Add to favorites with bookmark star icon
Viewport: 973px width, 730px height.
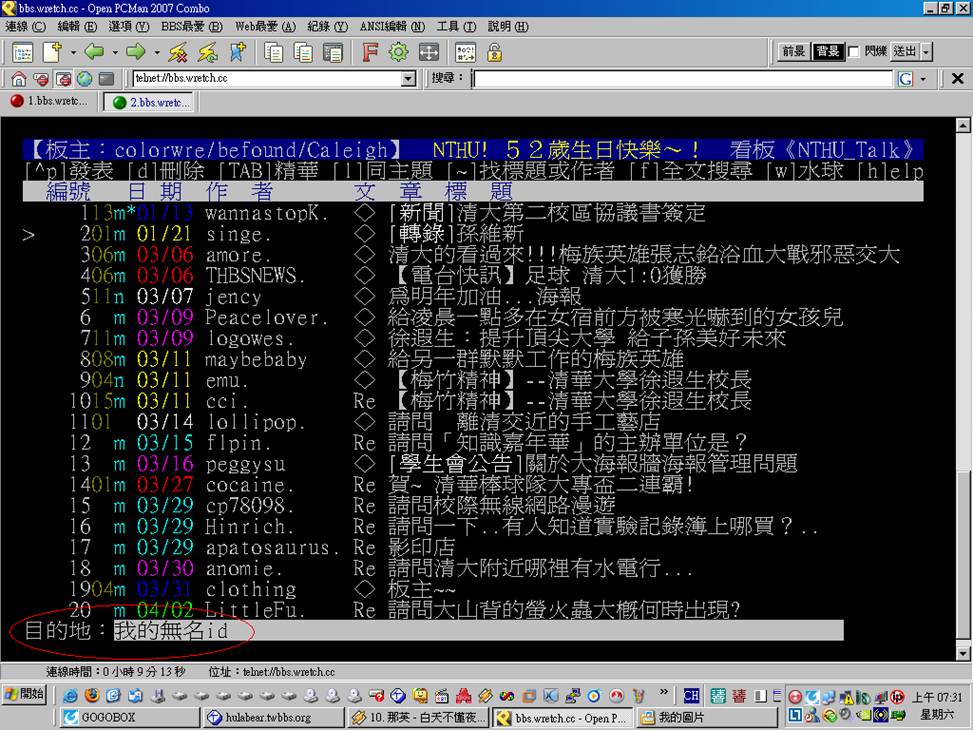237,52
